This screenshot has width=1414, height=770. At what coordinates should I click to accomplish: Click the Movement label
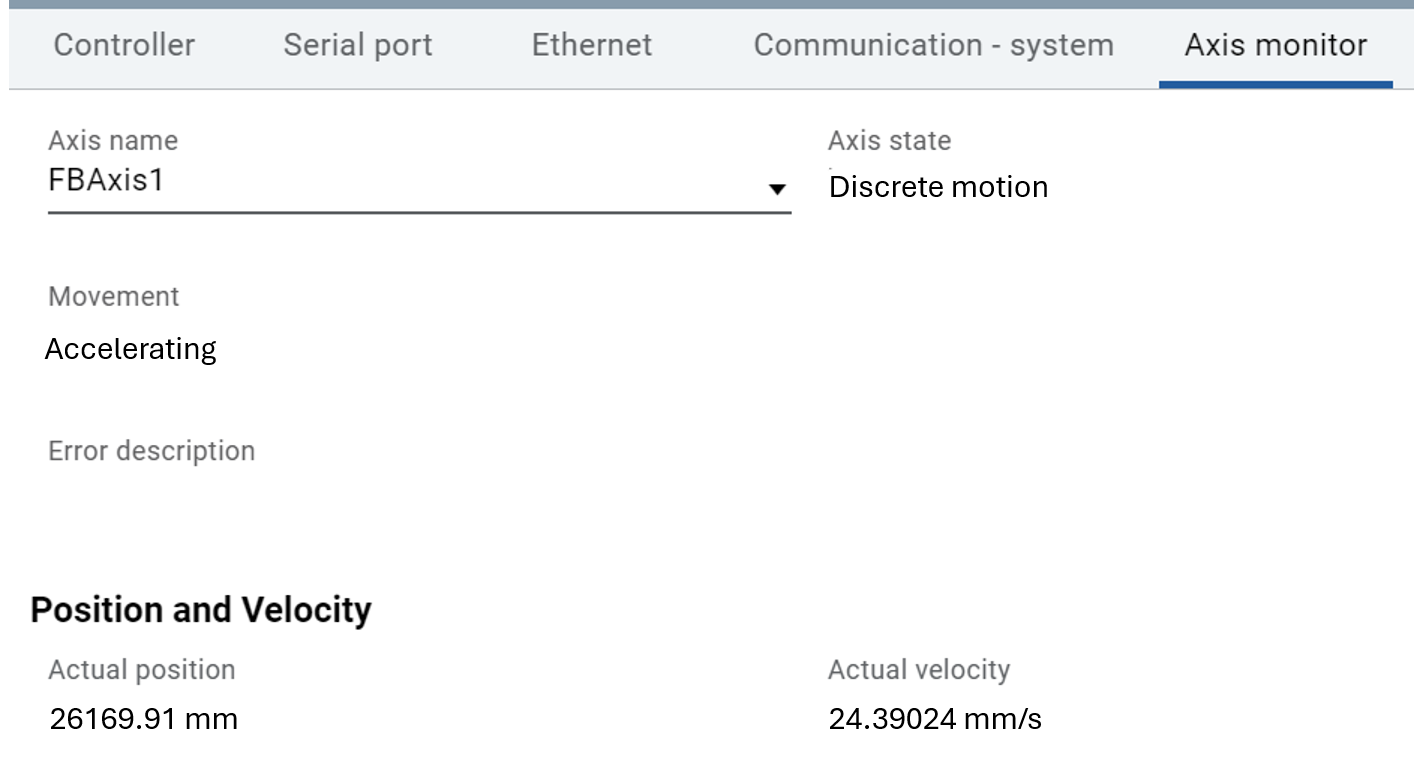114,297
